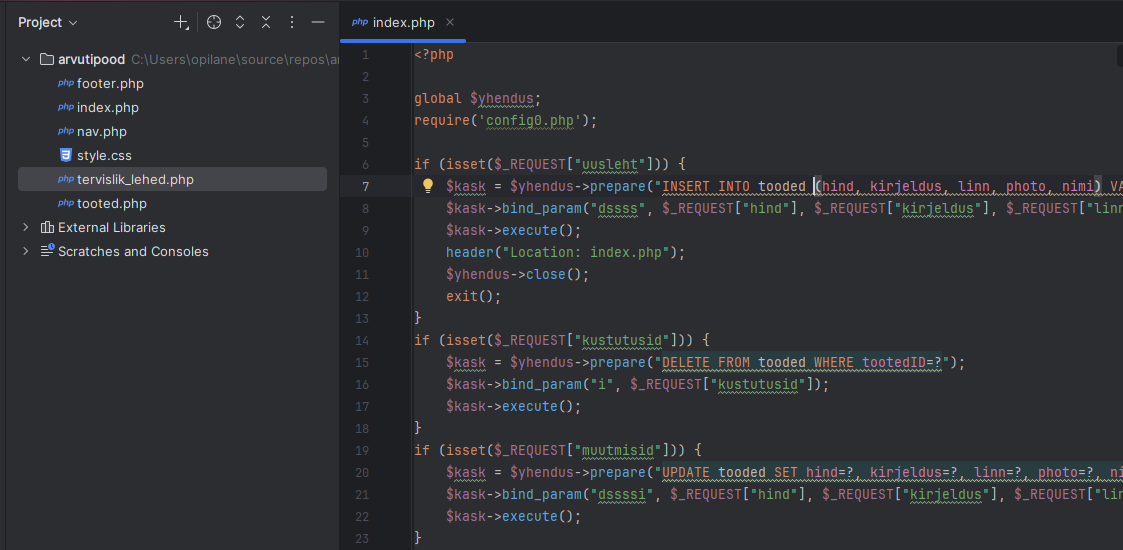1123x550 pixels.
Task: Click Select Opened File crosshair icon
Action: [214, 22]
